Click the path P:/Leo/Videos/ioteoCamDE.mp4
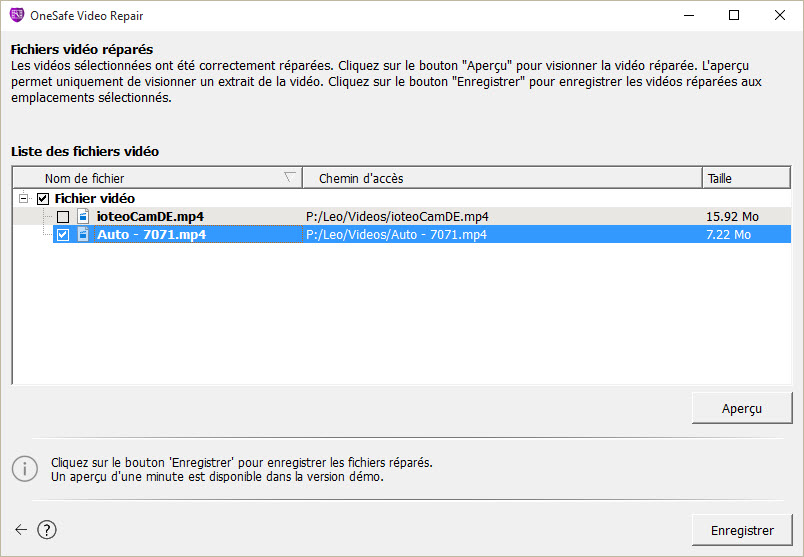 pos(397,216)
